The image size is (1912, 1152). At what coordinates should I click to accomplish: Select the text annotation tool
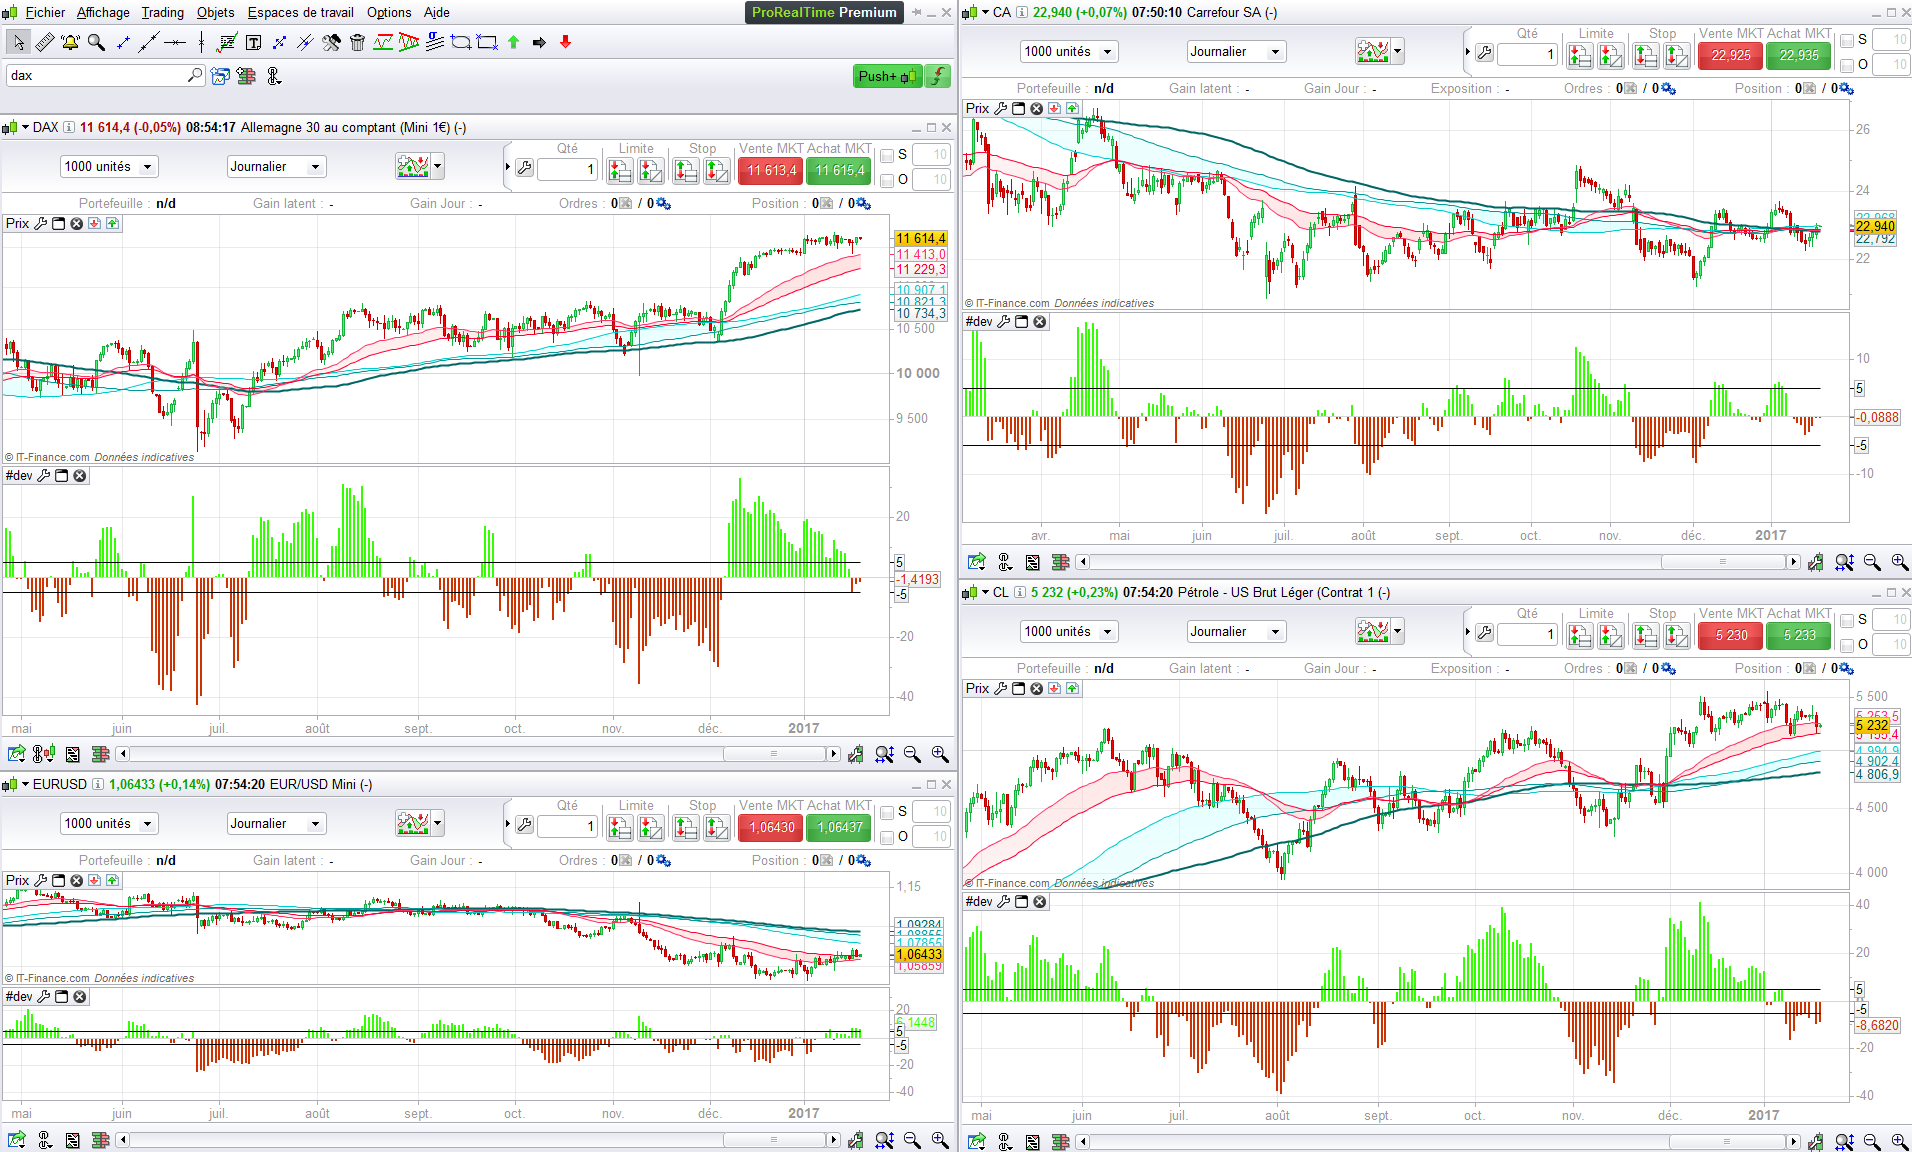[253, 42]
